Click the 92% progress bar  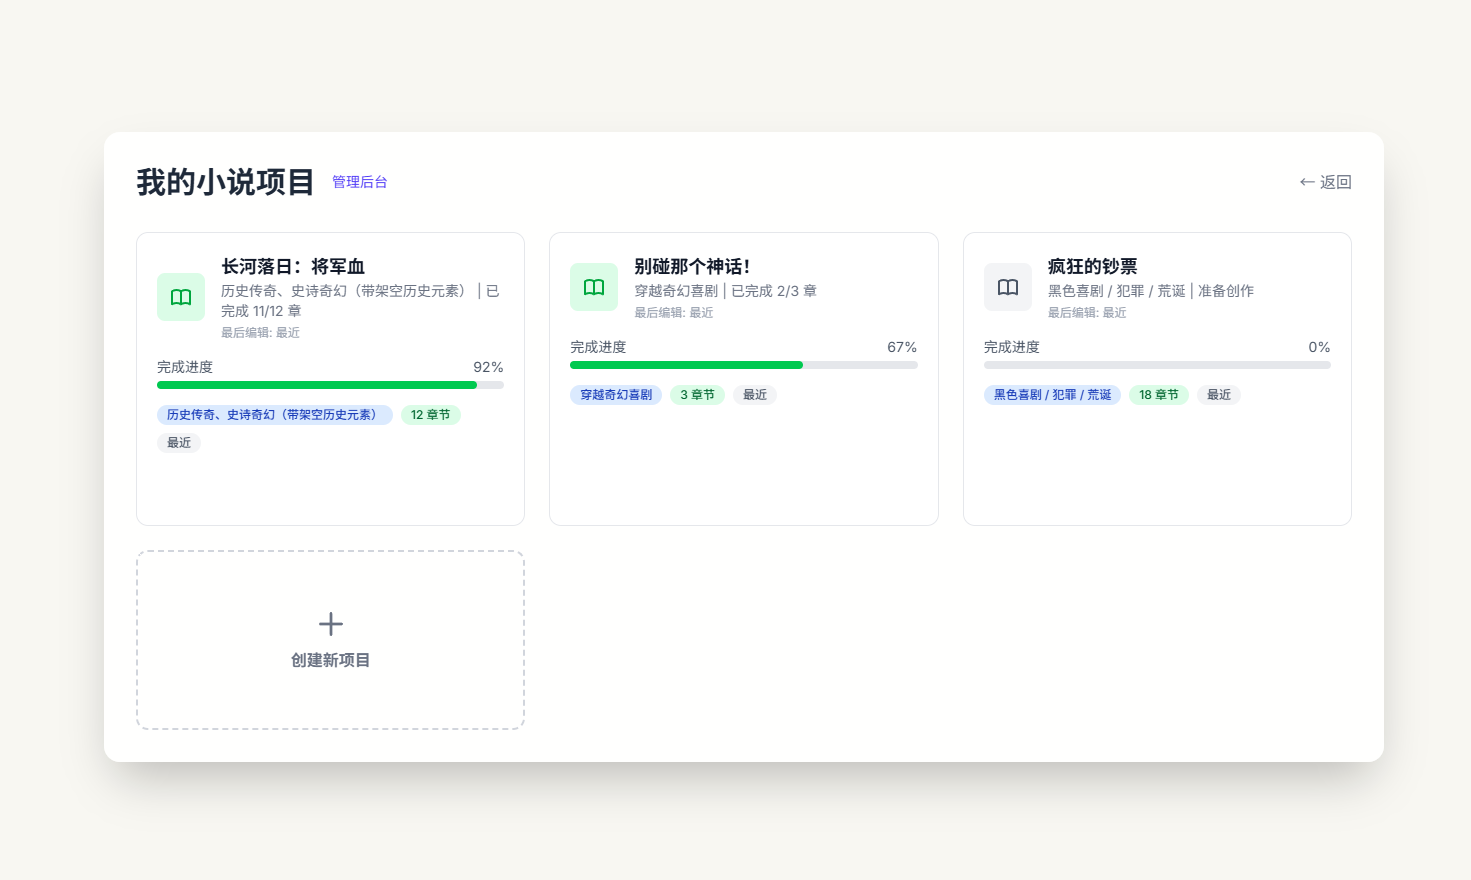(x=330, y=384)
